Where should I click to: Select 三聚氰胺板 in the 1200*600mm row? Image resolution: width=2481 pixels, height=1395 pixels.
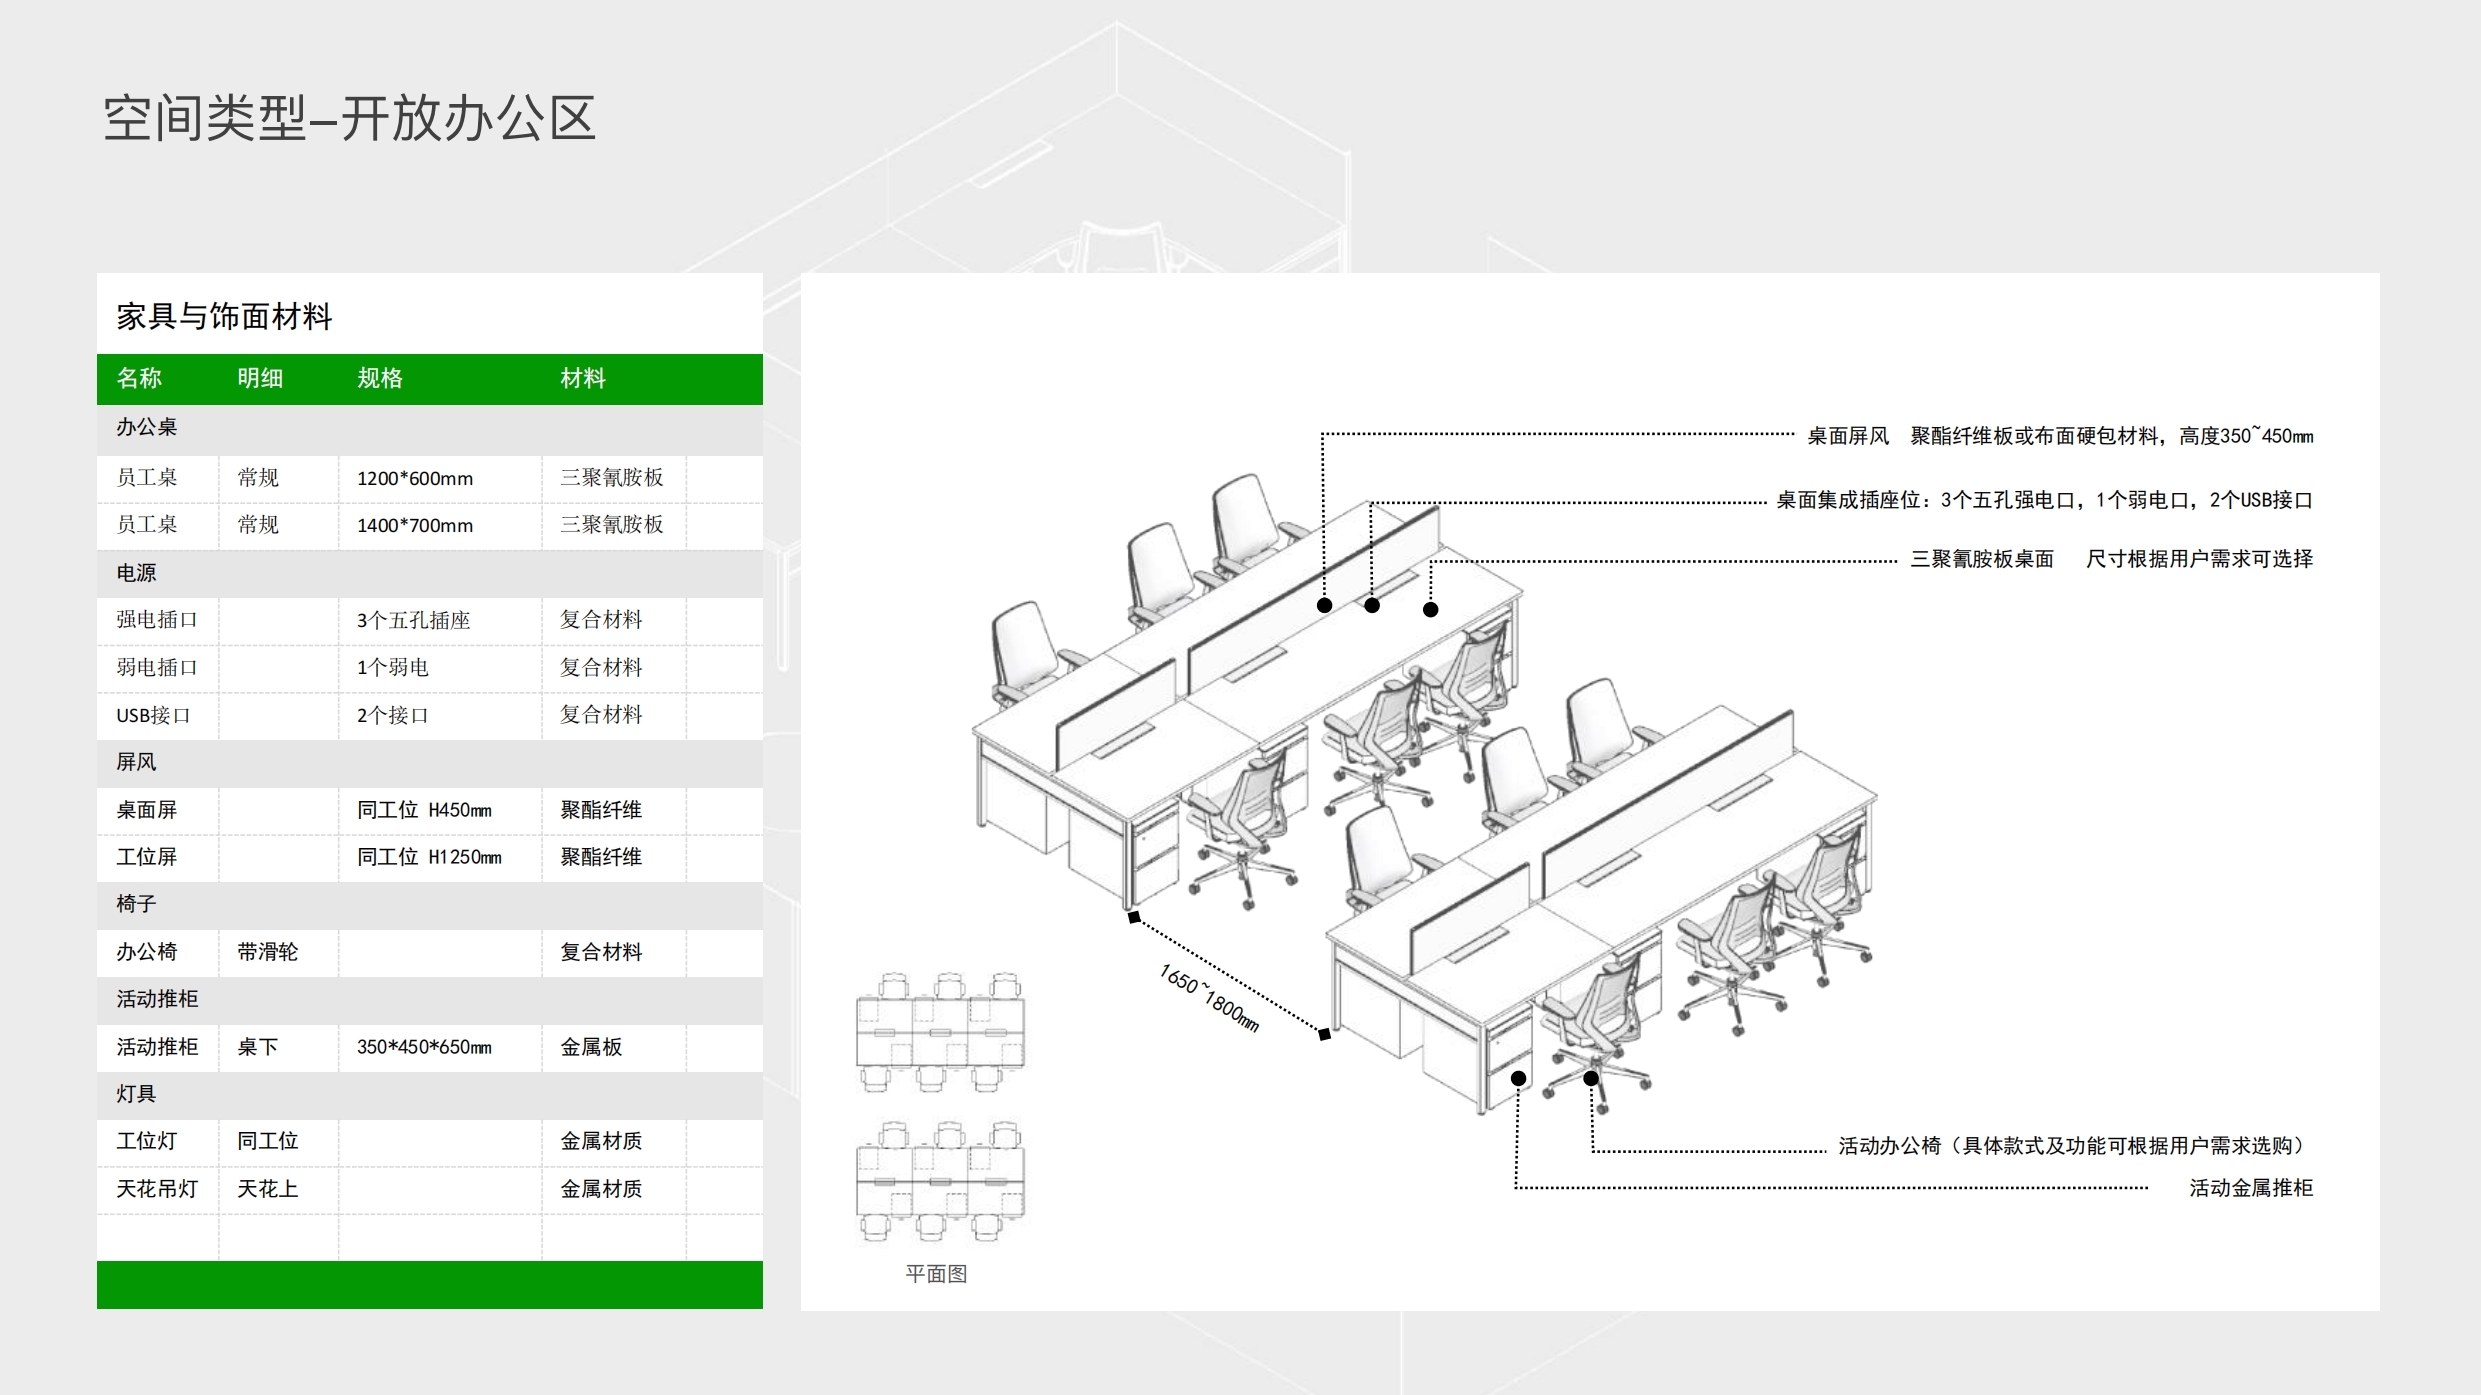(x=612, y=478)
